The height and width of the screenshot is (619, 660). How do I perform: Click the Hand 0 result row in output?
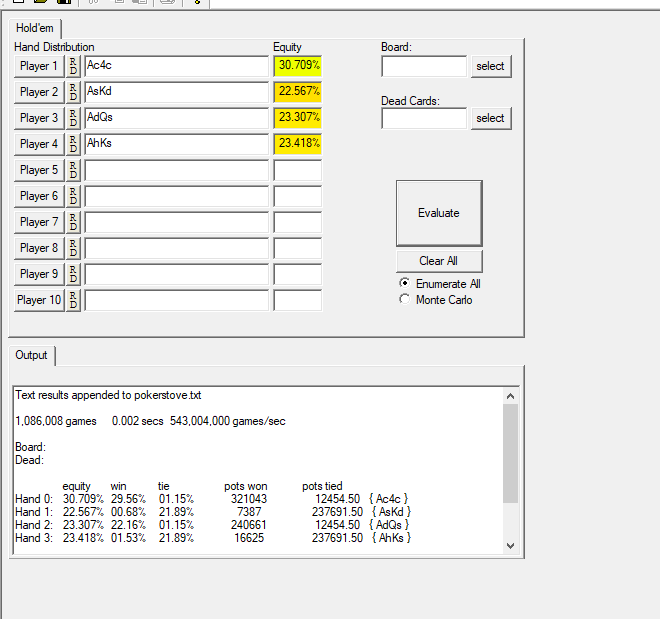tap(213, 499)
